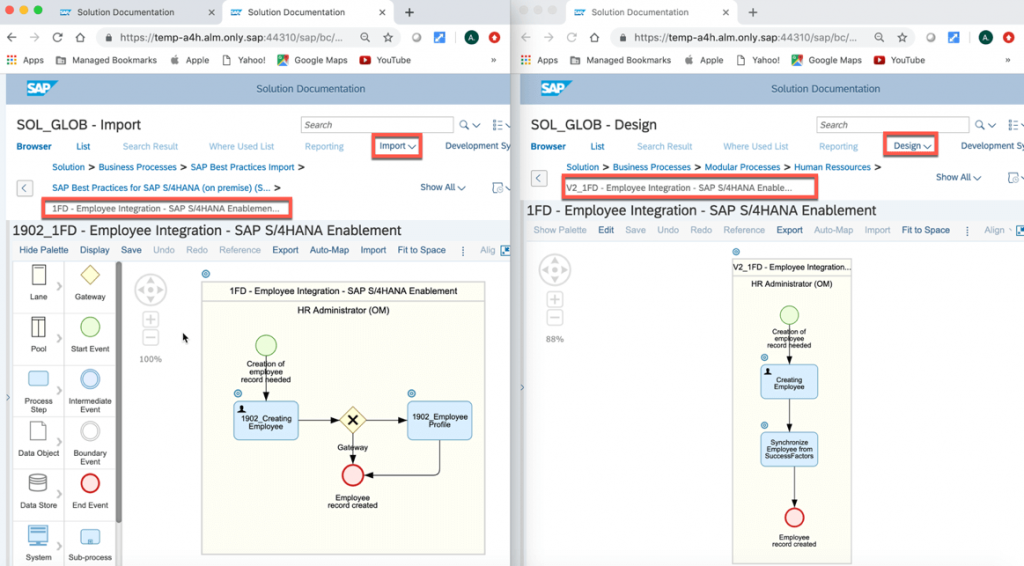Open Business Processes breadcrumb link in Import window
This screenshot has height=566, width=1024.
(137, 167)
